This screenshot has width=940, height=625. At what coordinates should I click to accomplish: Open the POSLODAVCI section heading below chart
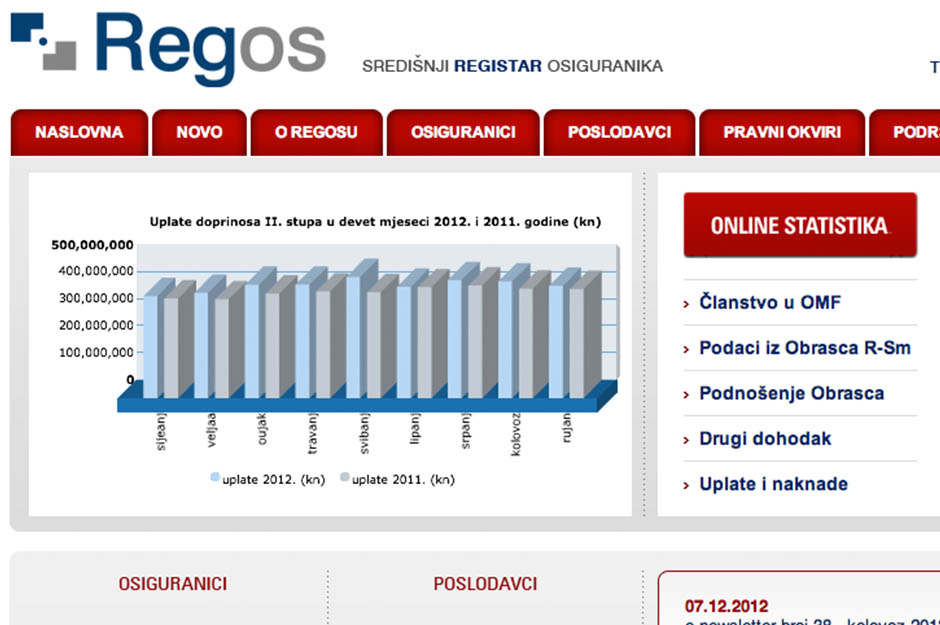485,584
